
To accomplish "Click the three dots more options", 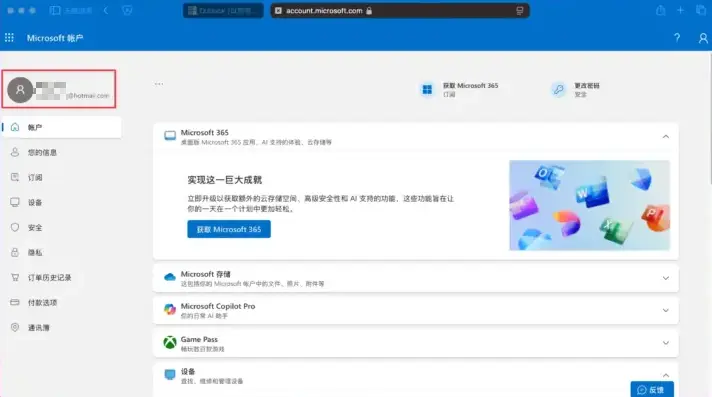I will click(159, 84).
